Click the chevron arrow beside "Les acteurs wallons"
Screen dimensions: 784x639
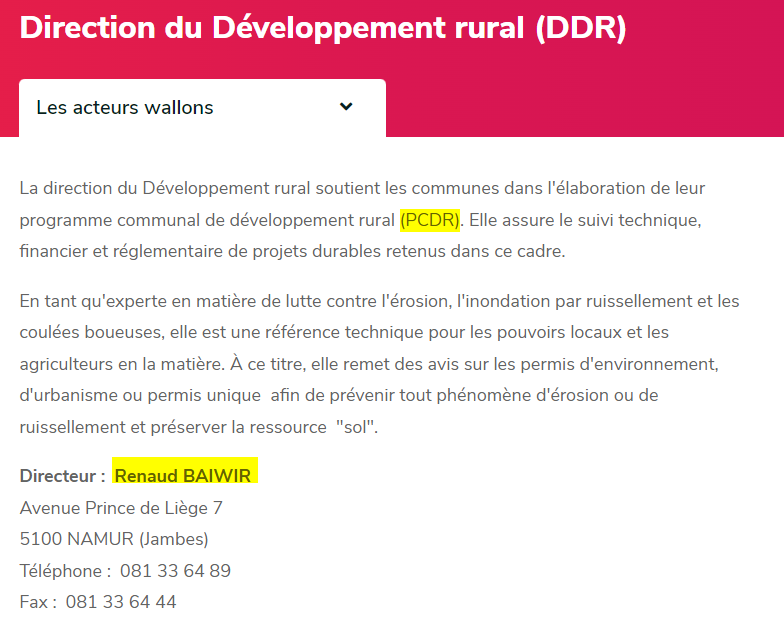[346, 106]
